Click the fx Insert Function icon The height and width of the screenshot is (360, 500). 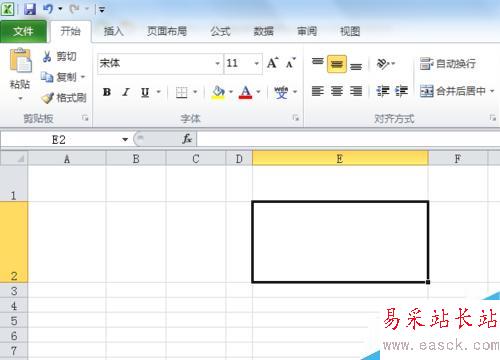[x=187, y=139]
